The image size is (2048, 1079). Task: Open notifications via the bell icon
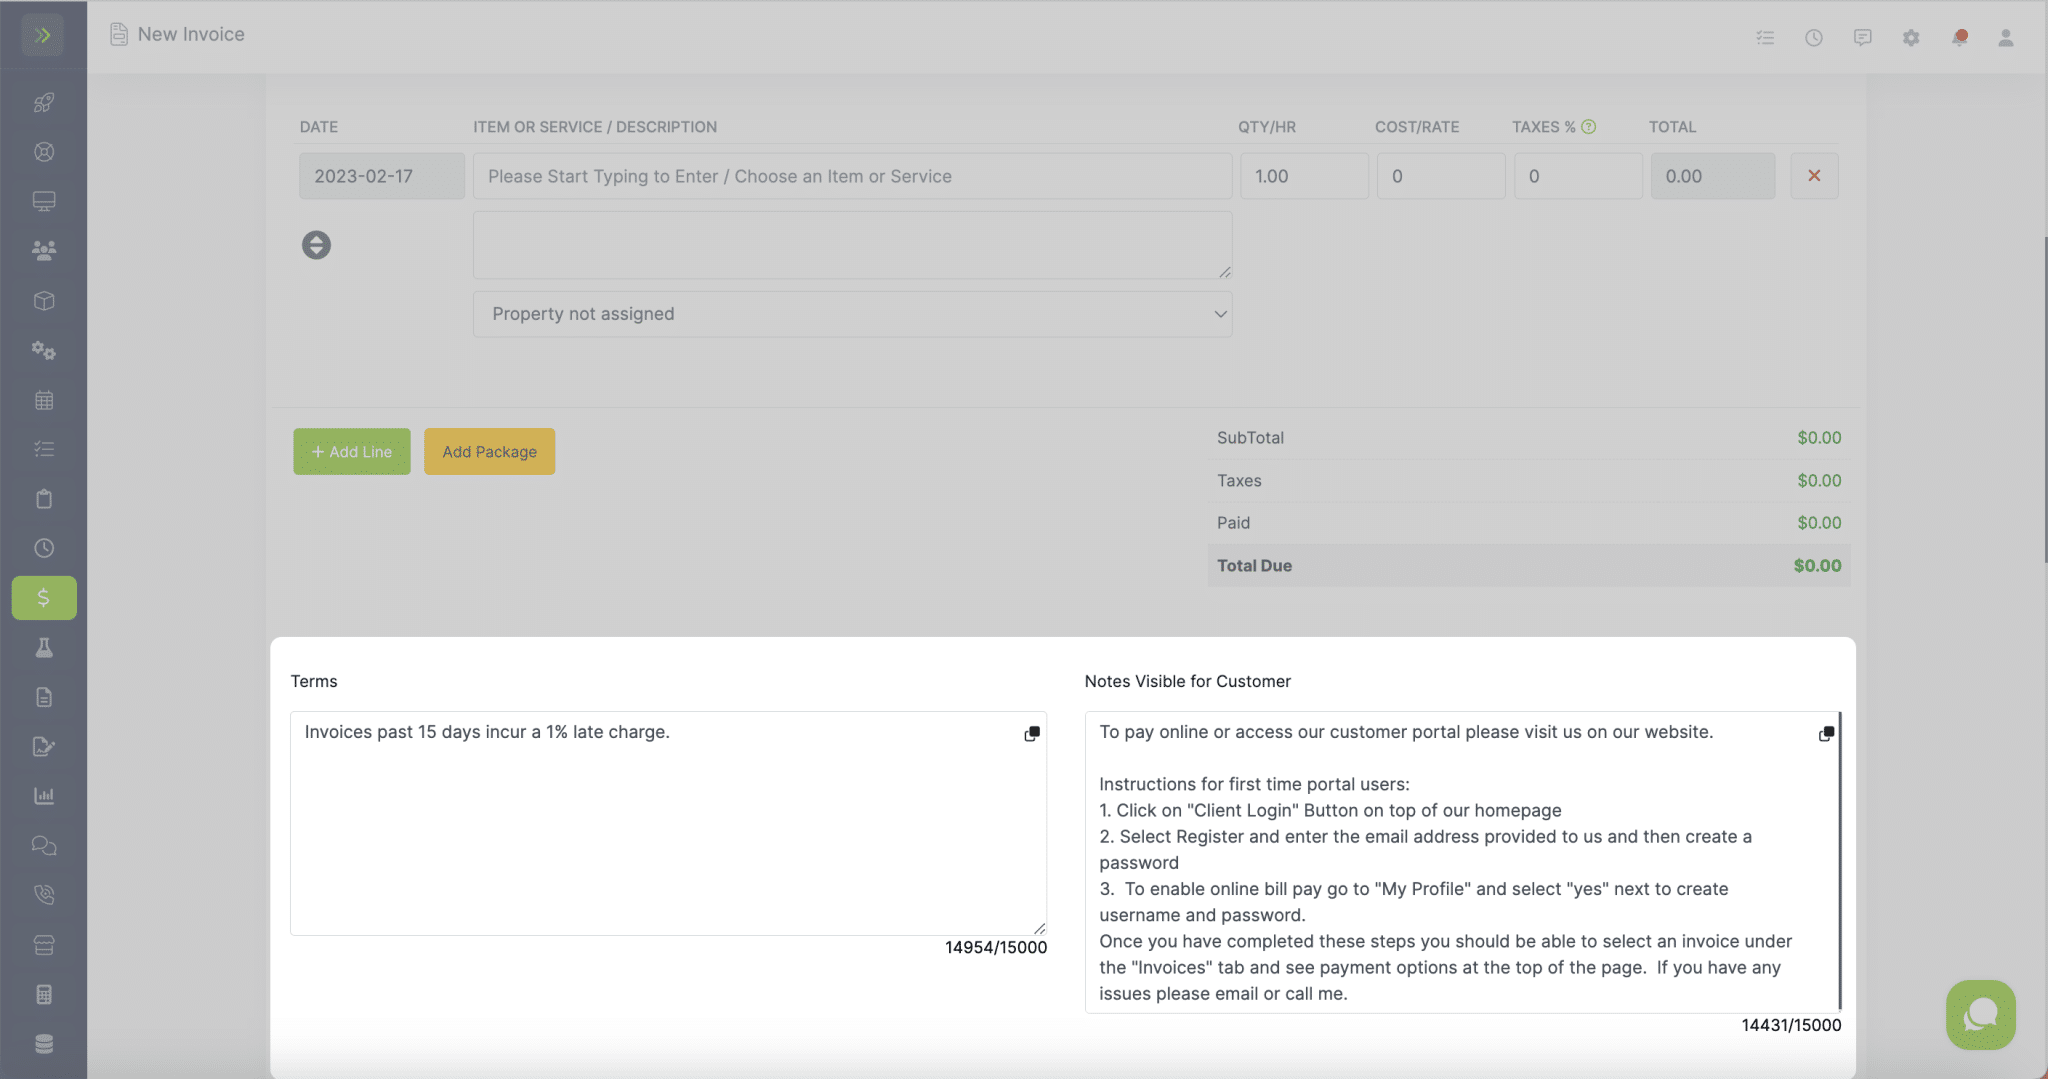pyautogui.click(x=1959, y=37)
